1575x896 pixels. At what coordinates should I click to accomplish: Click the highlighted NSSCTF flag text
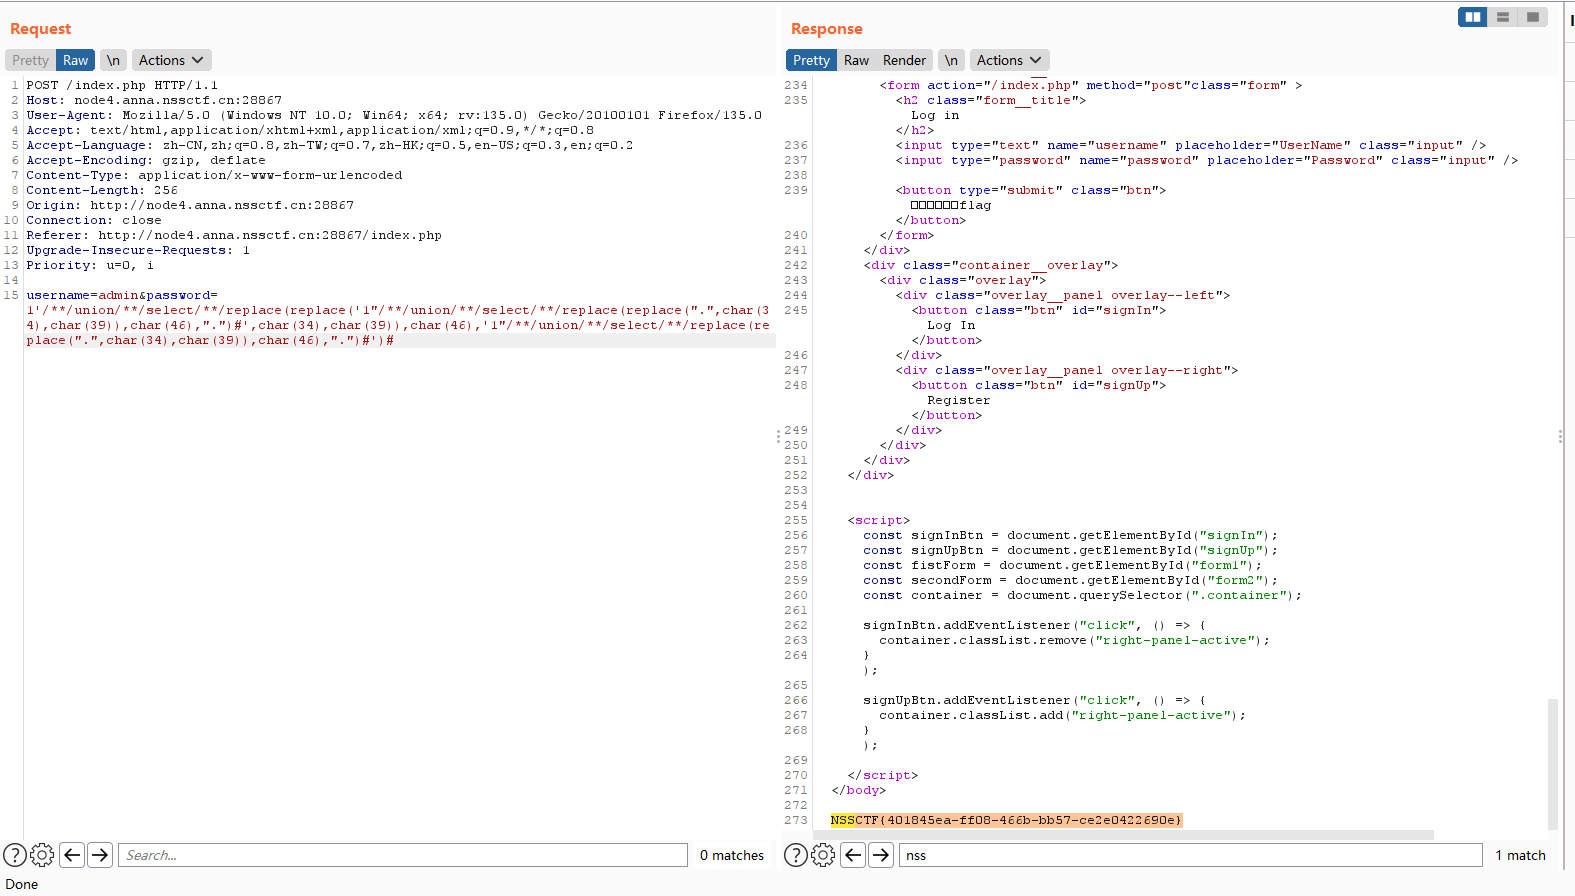click(x=1006, y=820)
